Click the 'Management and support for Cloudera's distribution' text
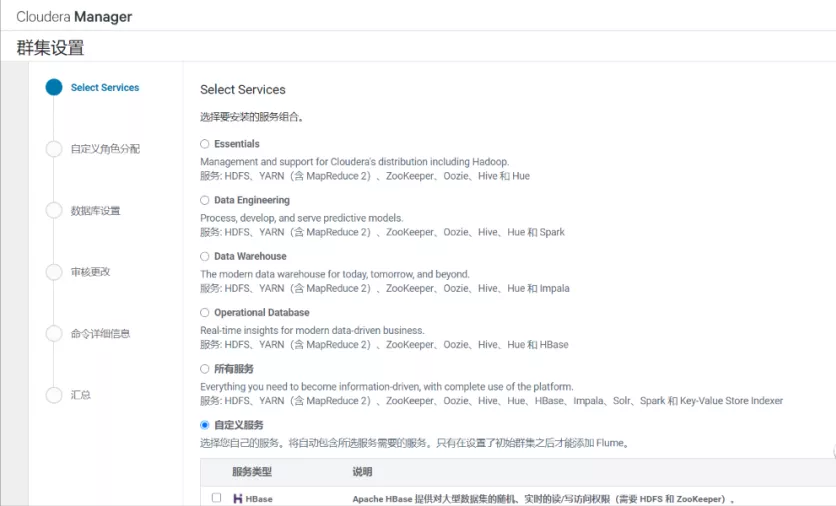 (355, 162)
